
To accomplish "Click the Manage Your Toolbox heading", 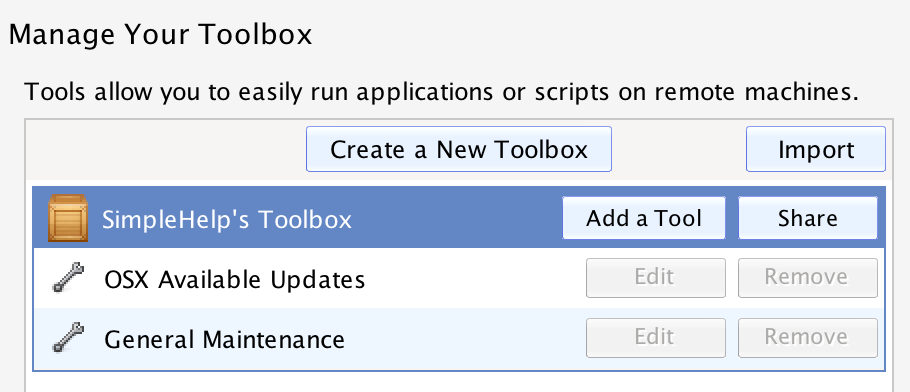I will (160, 35).
